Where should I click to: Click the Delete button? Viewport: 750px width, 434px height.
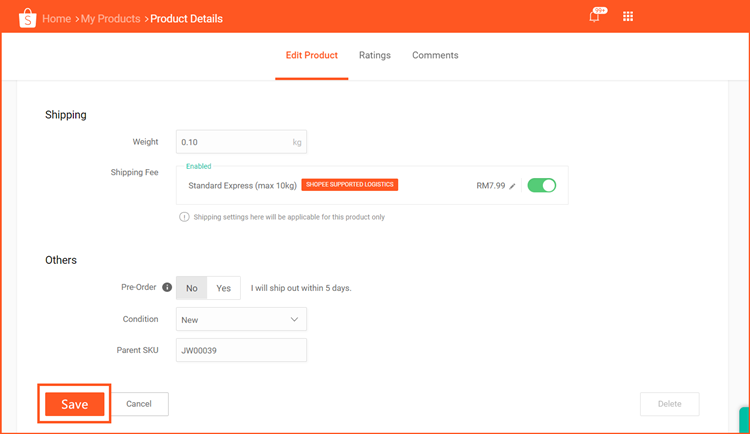tap(670, 404)
